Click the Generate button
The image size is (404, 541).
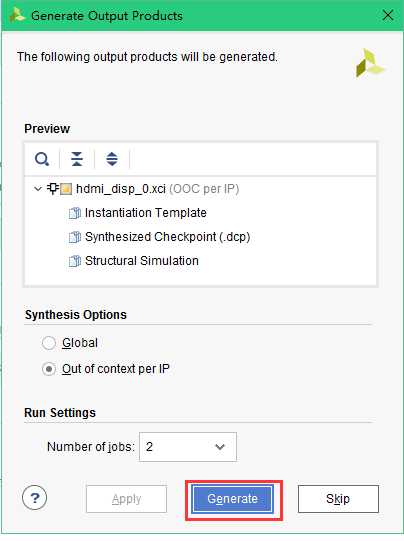tap(233, 499)
